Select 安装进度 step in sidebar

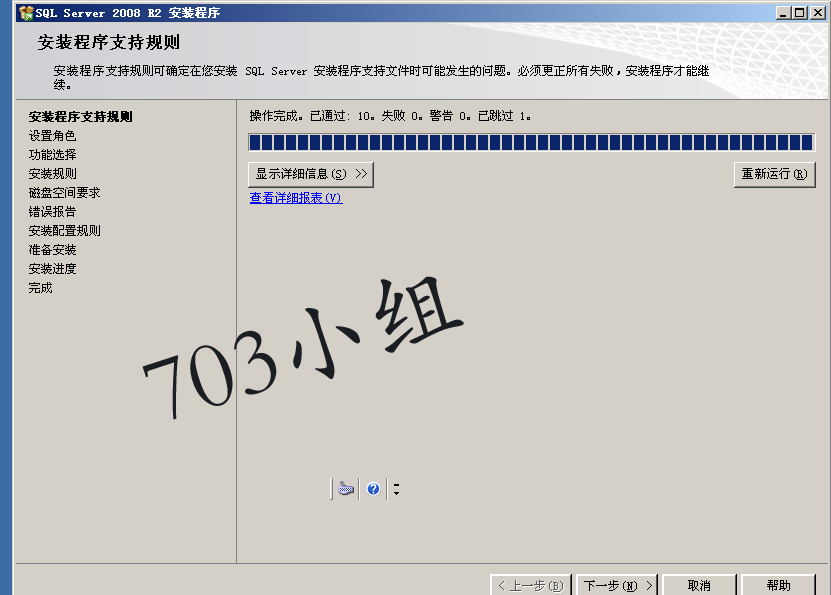[x=52, y=269]
